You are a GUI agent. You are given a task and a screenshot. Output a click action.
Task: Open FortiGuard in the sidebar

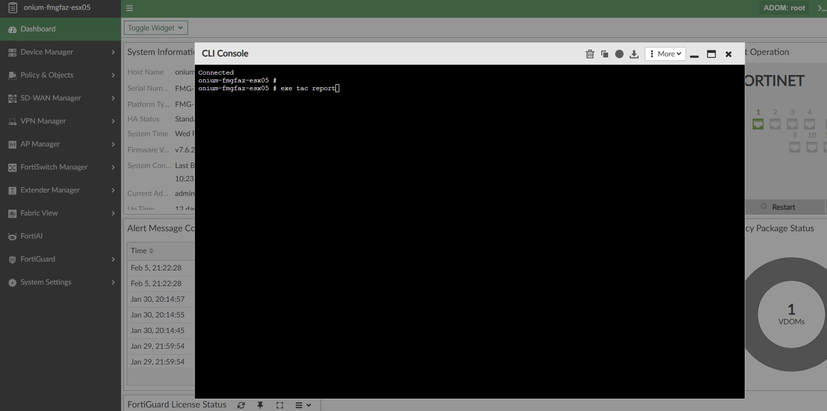(x=60, y=259)
